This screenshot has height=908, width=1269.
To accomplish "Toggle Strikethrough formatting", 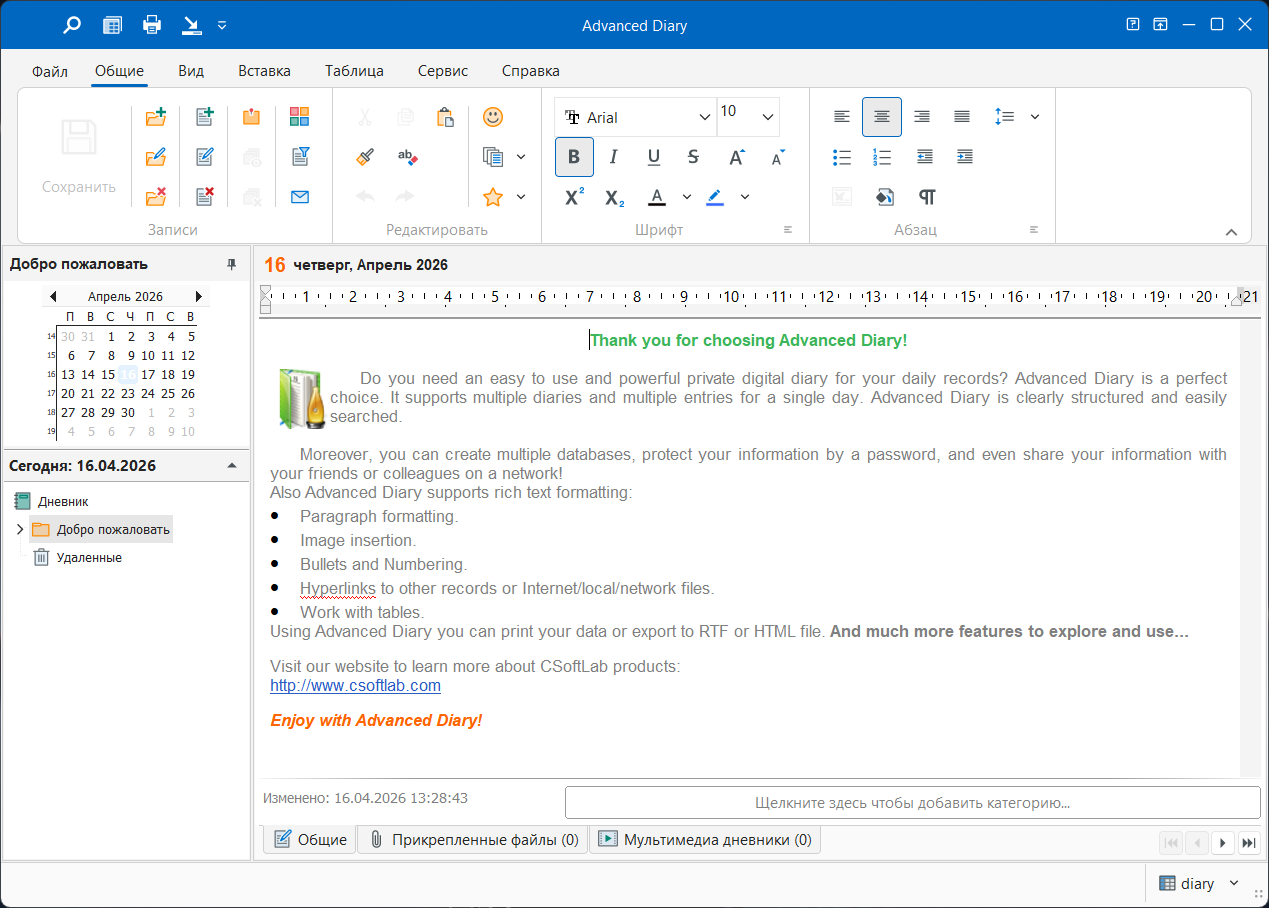I will [x=694, y=157].
